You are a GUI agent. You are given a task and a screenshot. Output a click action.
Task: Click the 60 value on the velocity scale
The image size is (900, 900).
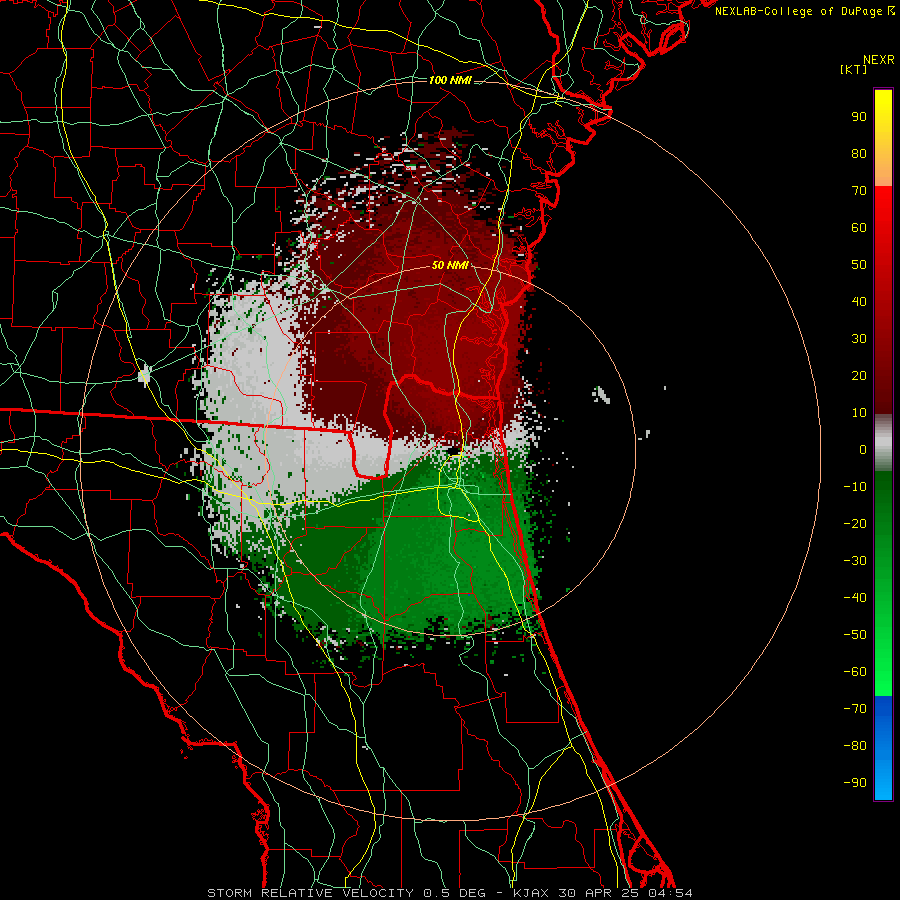[x=859, y=228]
